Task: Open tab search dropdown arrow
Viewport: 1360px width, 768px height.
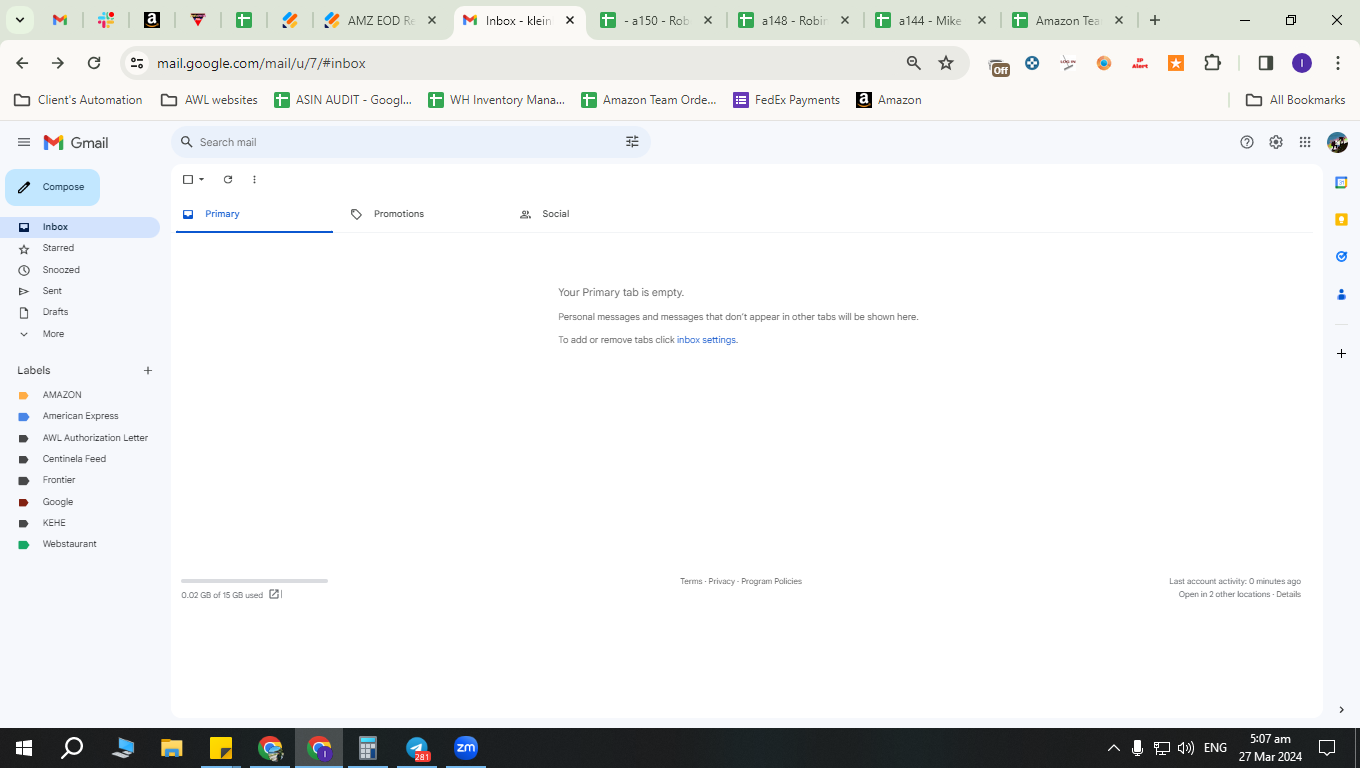Action: tap(19, 20)
